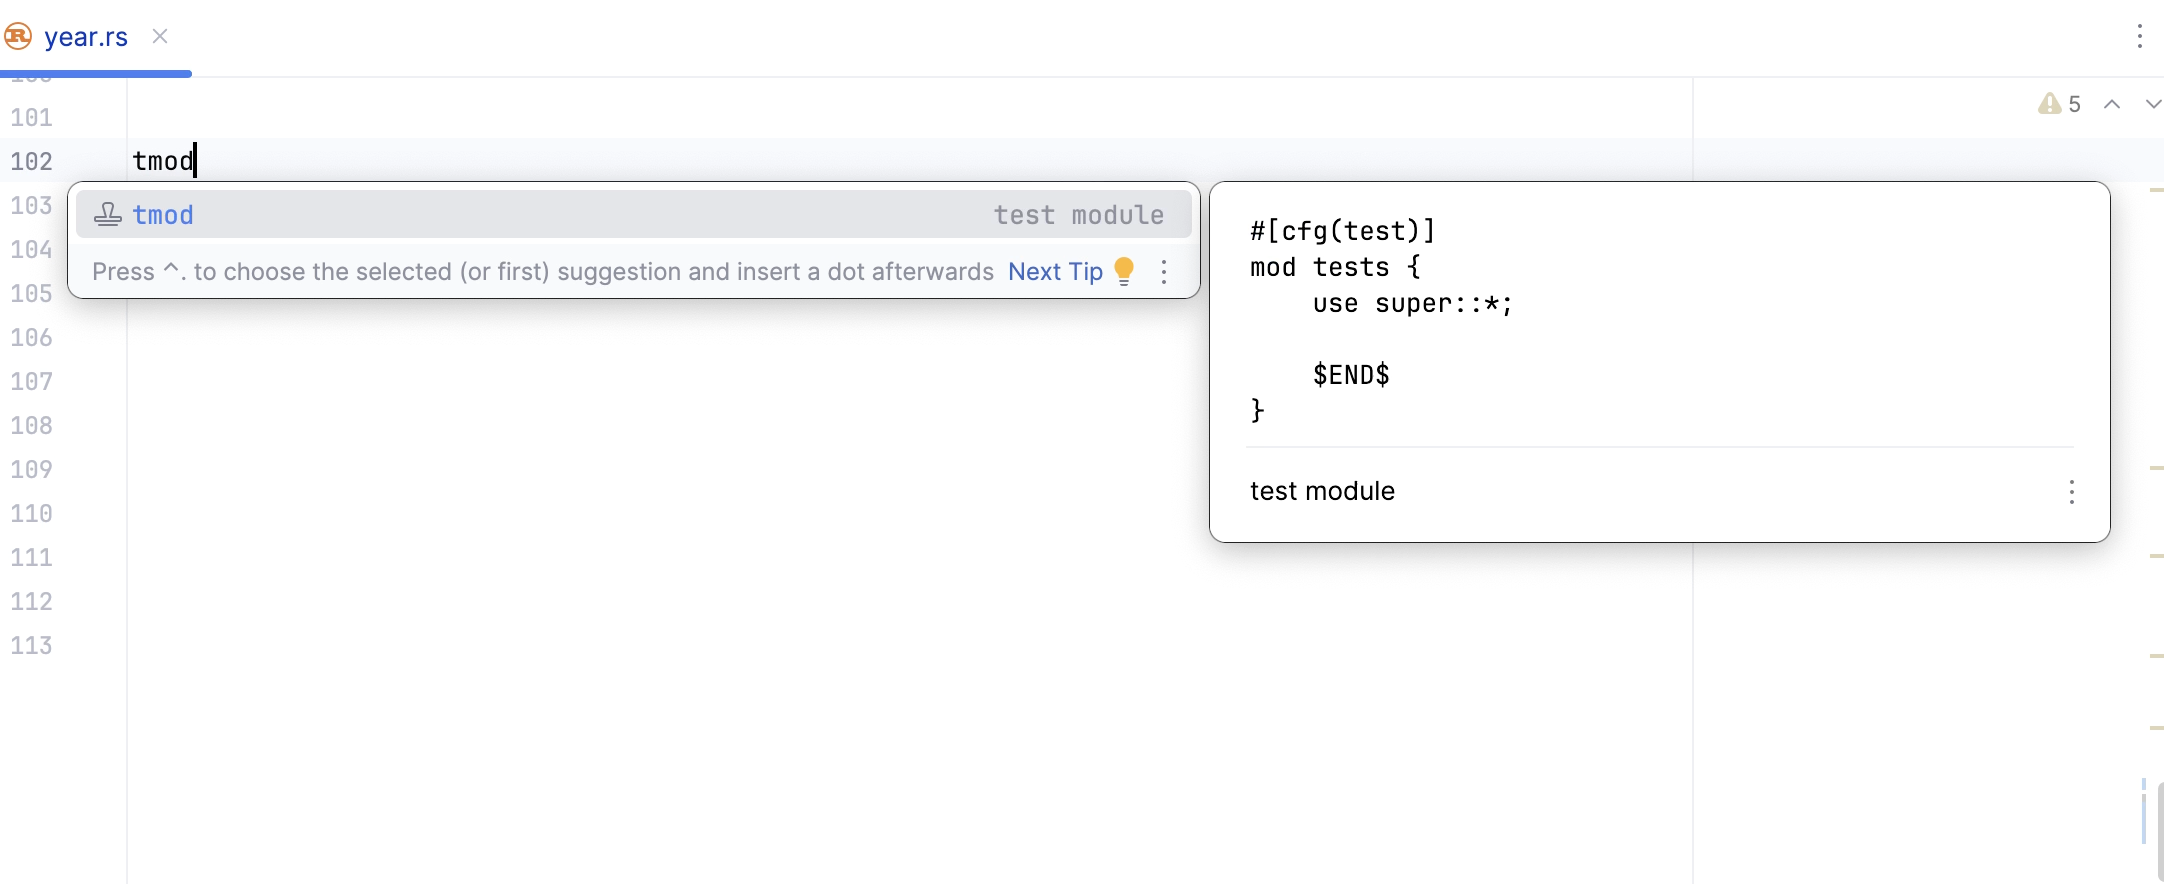Image resolution: width=2164 pixels, height=884 pixels.
Task: Switch to the year.rs tab
Action: (86, 37)
